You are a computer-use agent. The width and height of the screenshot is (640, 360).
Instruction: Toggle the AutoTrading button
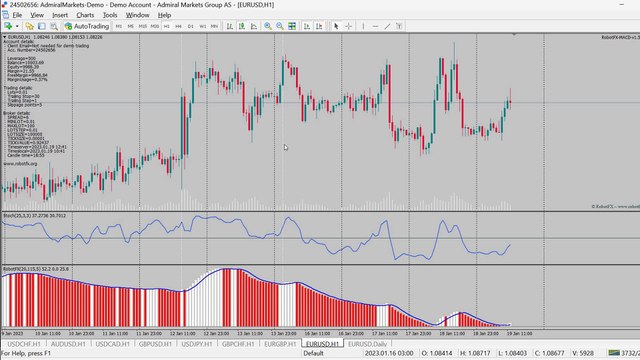click(x=87, y=26)
